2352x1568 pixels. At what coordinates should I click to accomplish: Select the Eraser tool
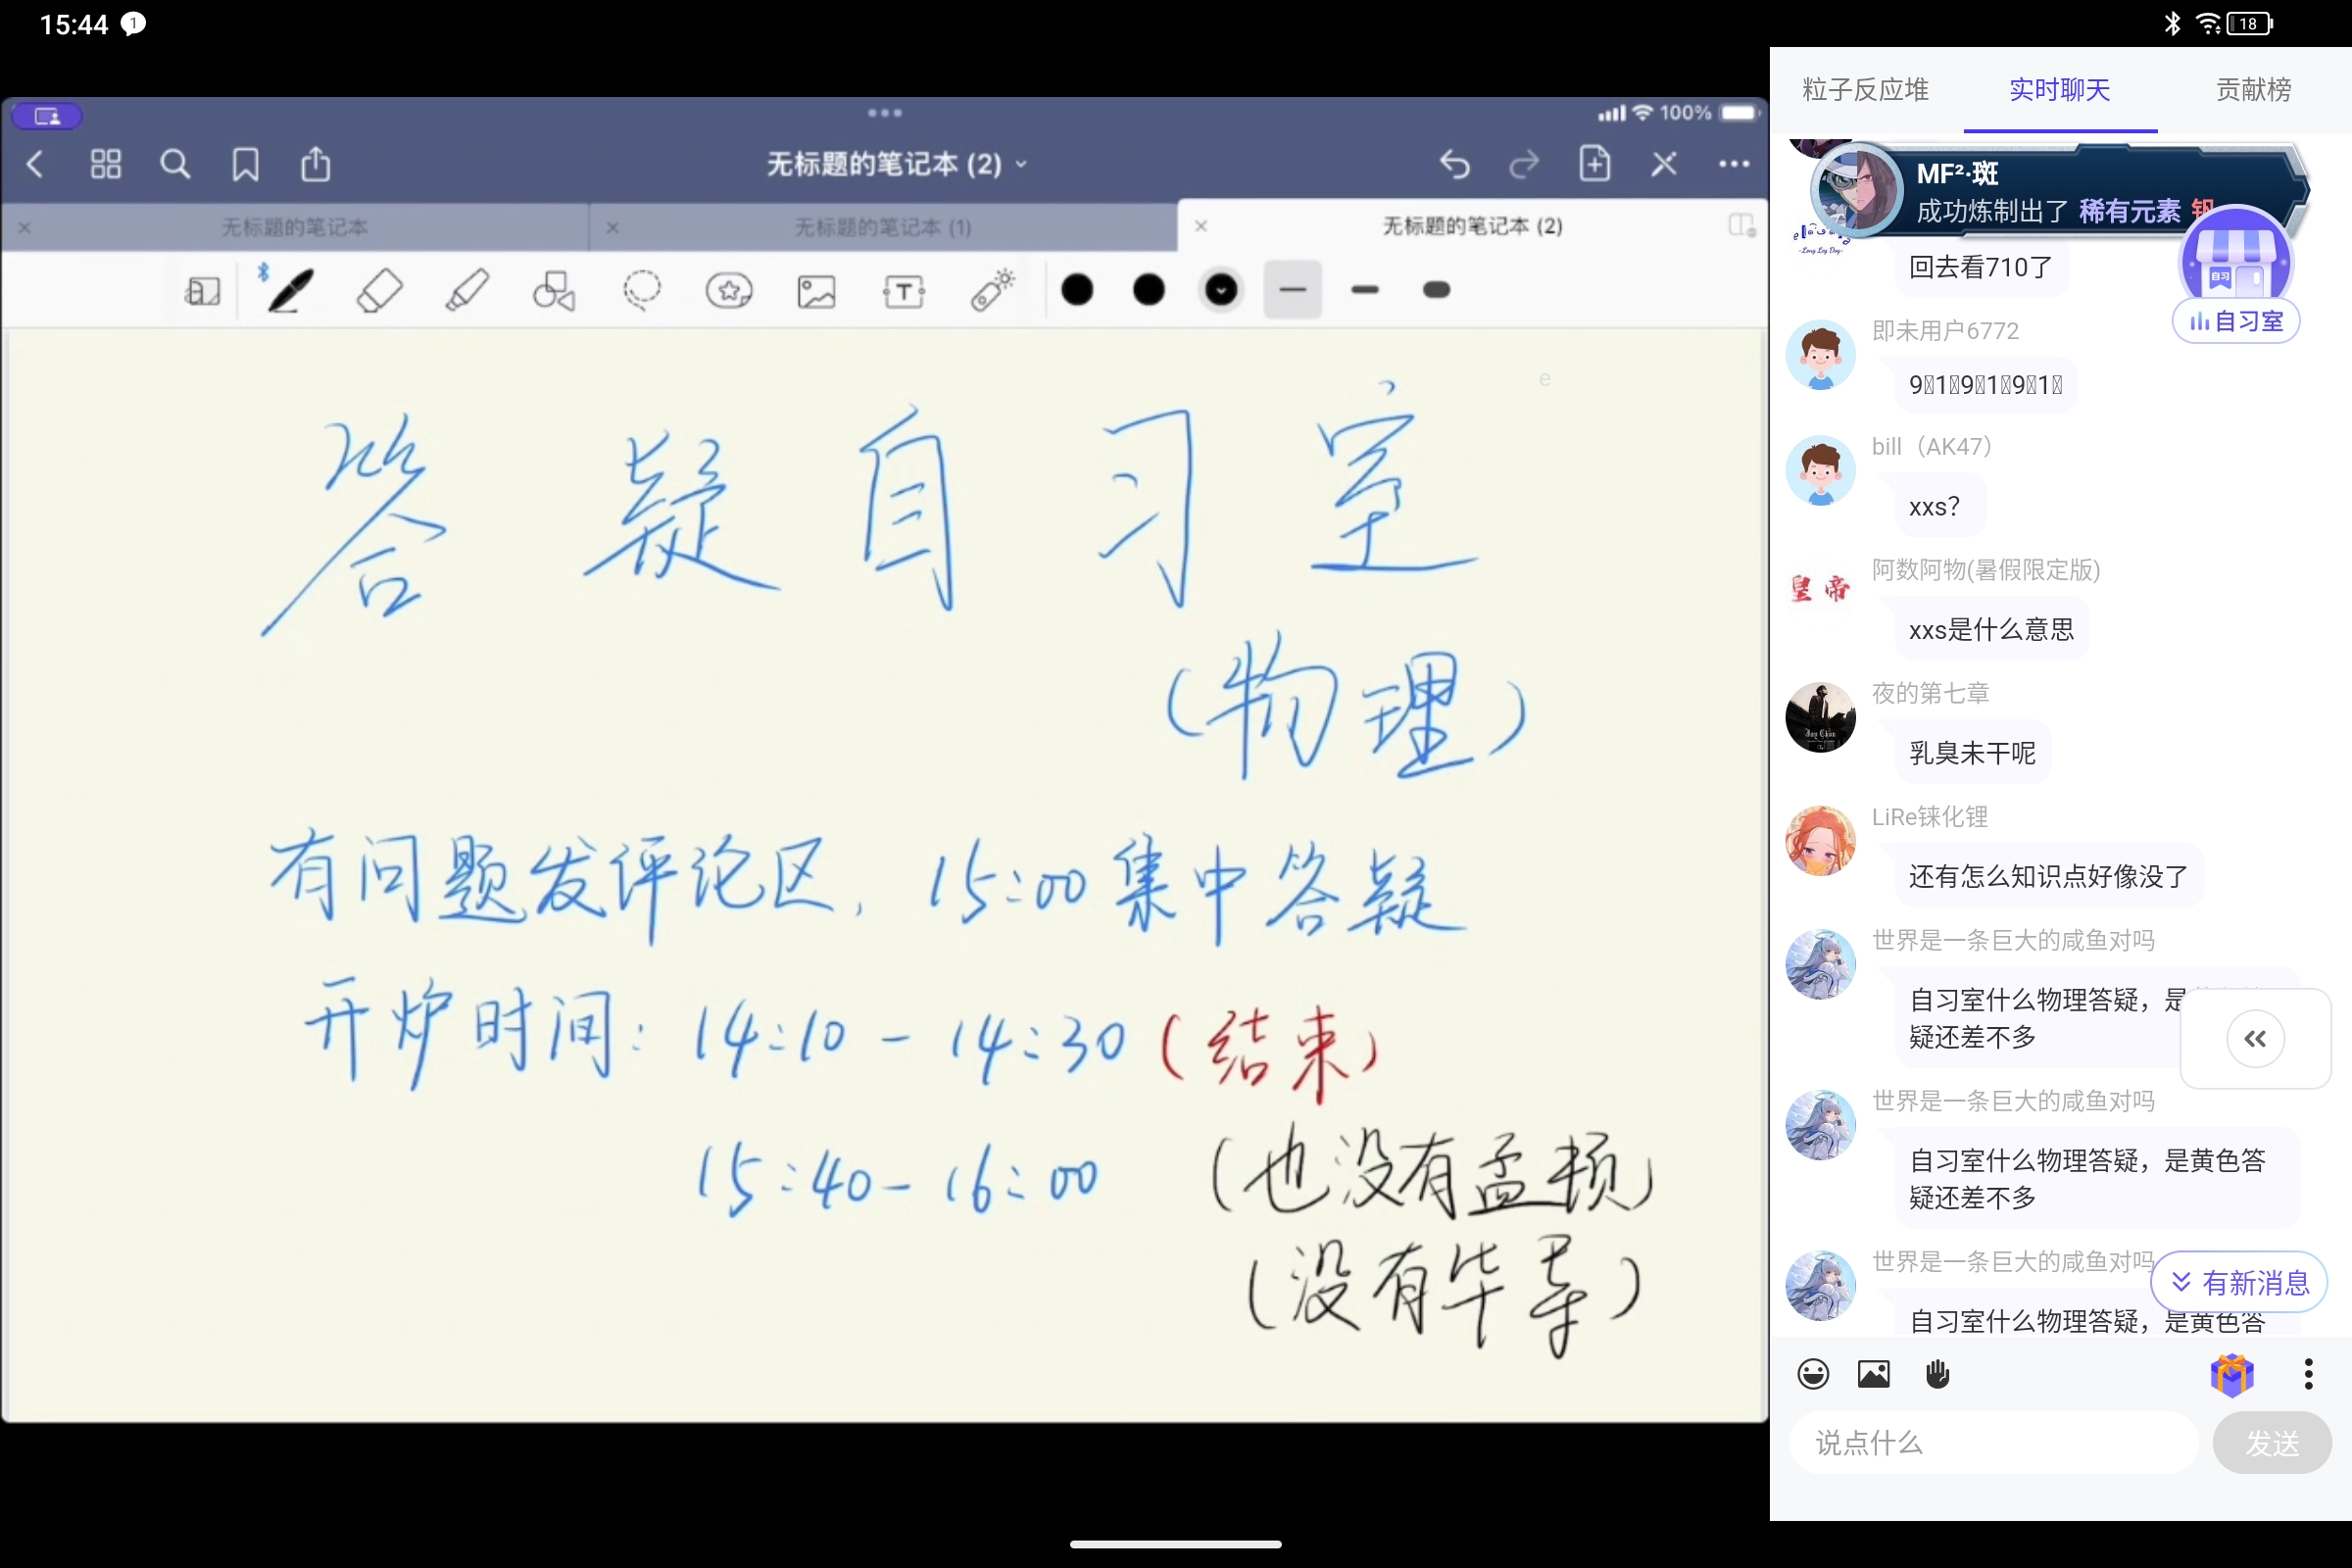[379, 291]
